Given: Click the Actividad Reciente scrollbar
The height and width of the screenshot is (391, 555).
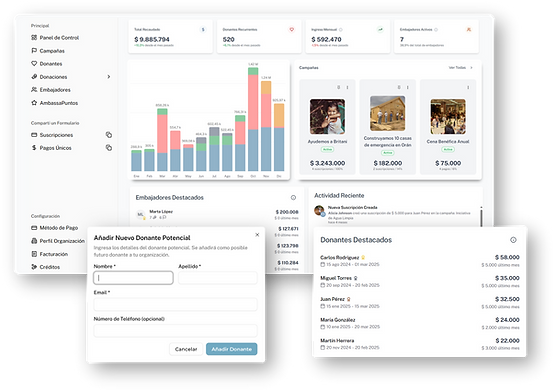Looking at the screenshot, I should click(x=481, y=217).
